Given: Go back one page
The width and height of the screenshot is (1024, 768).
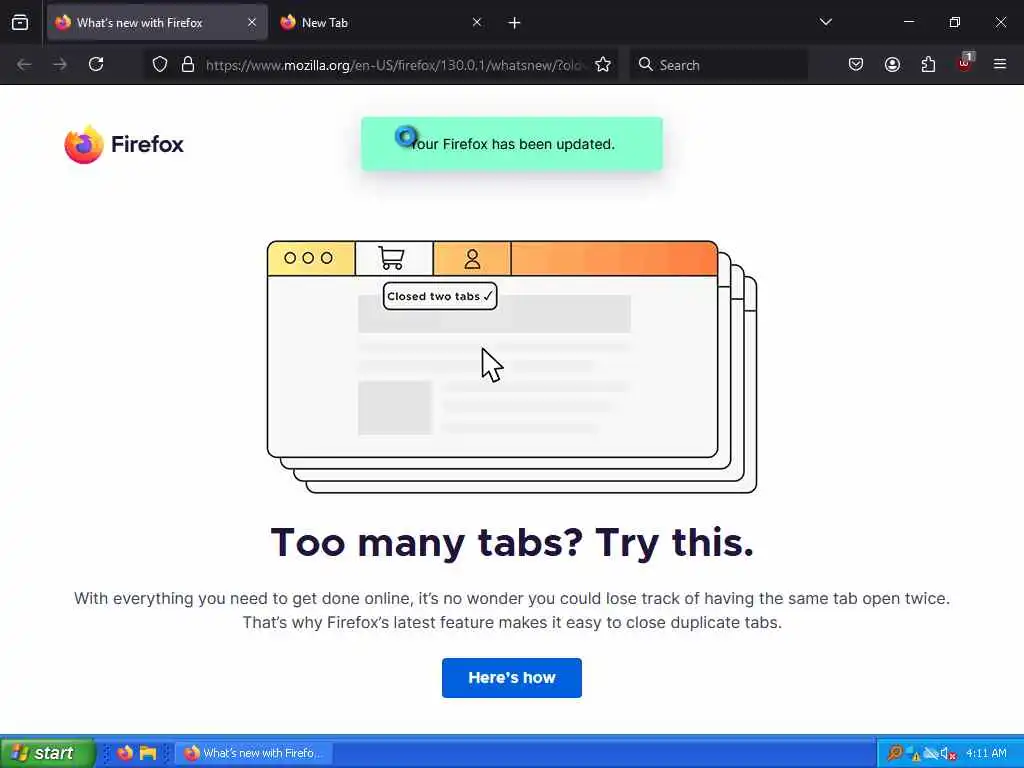Looking at the screenshot, I should 24,64.
